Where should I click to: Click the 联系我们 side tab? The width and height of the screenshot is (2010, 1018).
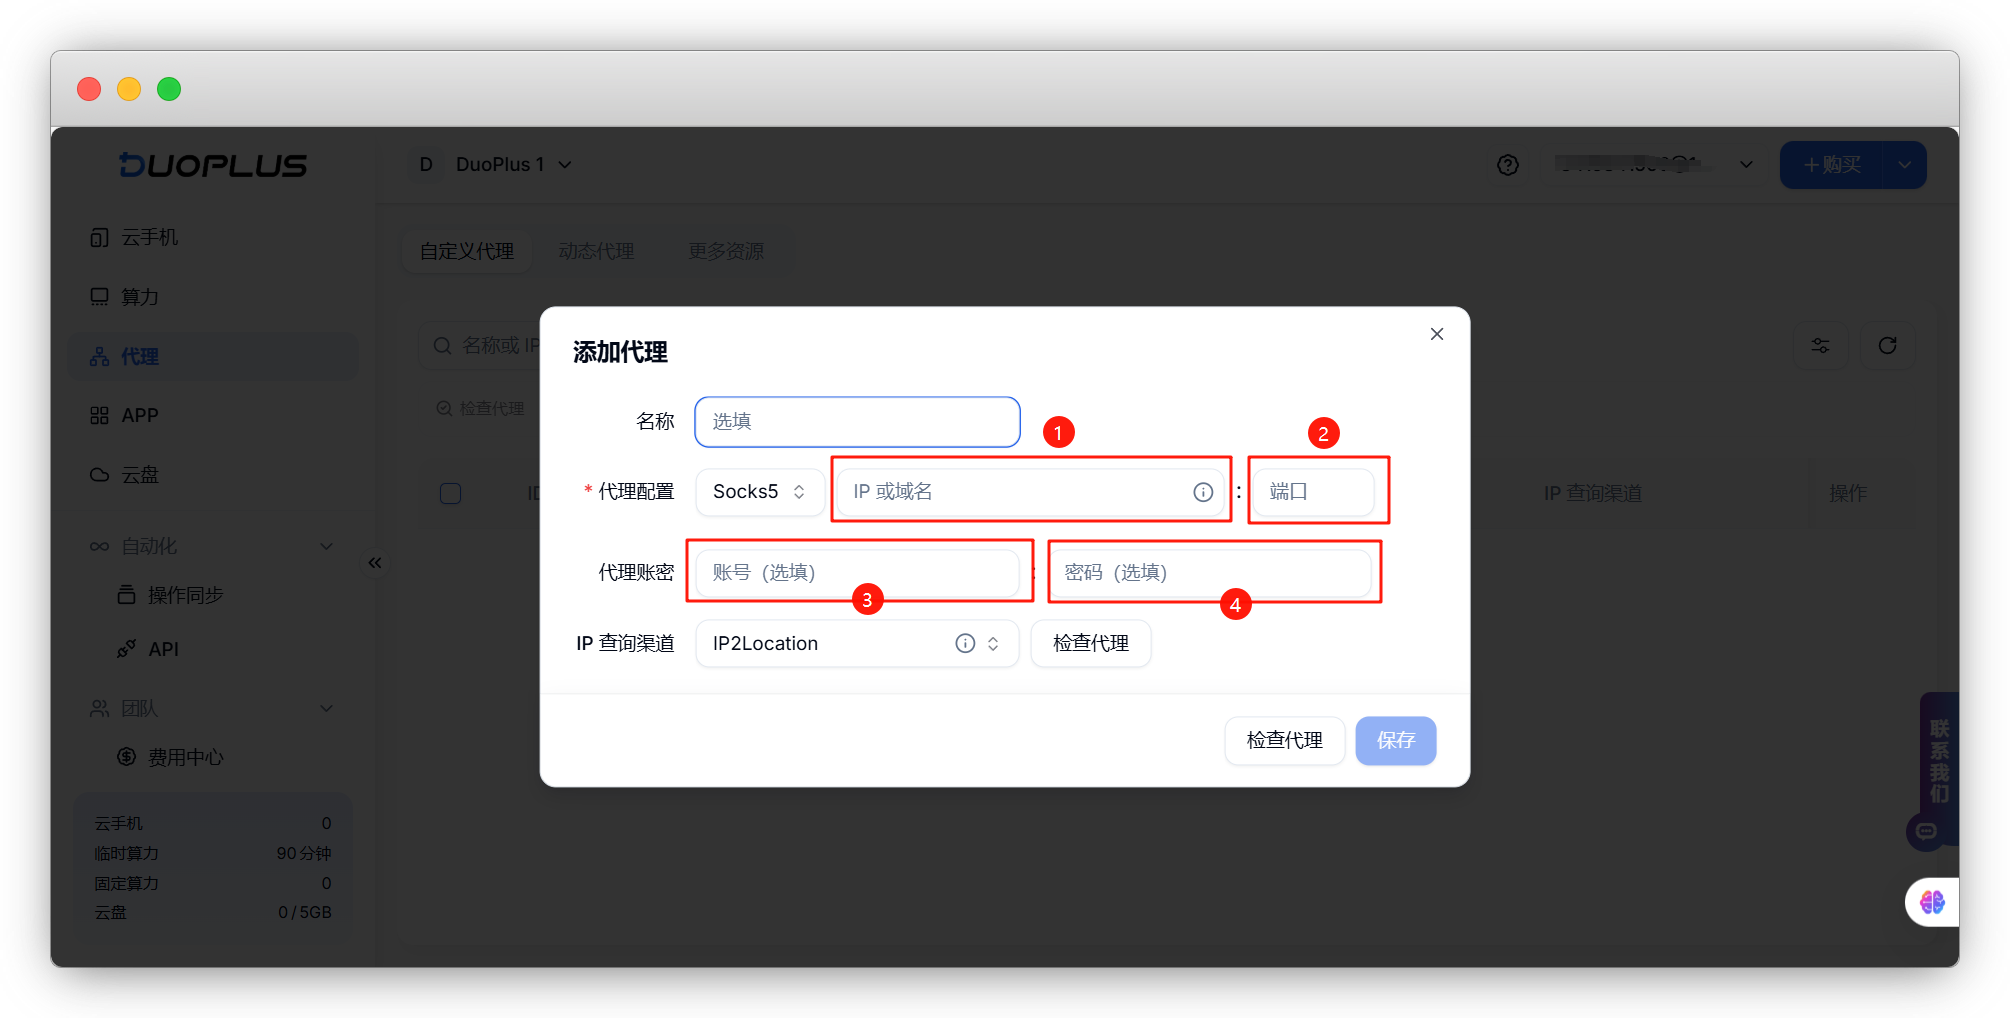point(1940,760)
